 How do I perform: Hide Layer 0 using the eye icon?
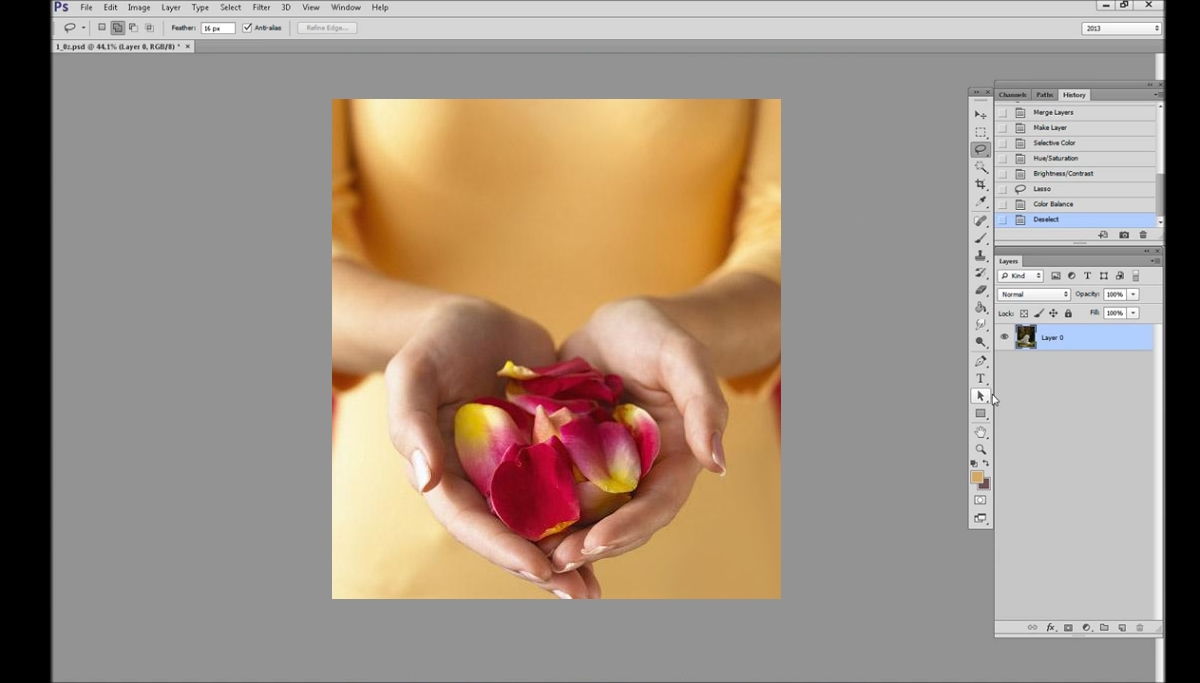(x=1005, y=337)
